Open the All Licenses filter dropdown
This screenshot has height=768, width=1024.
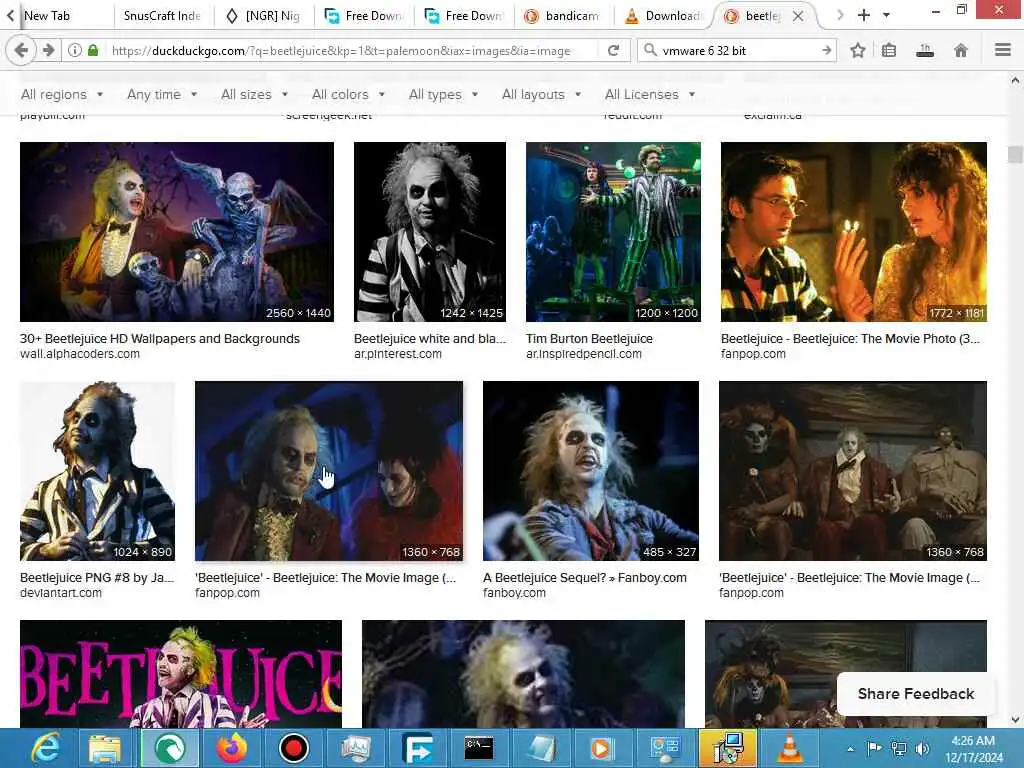tap(650, 95)
